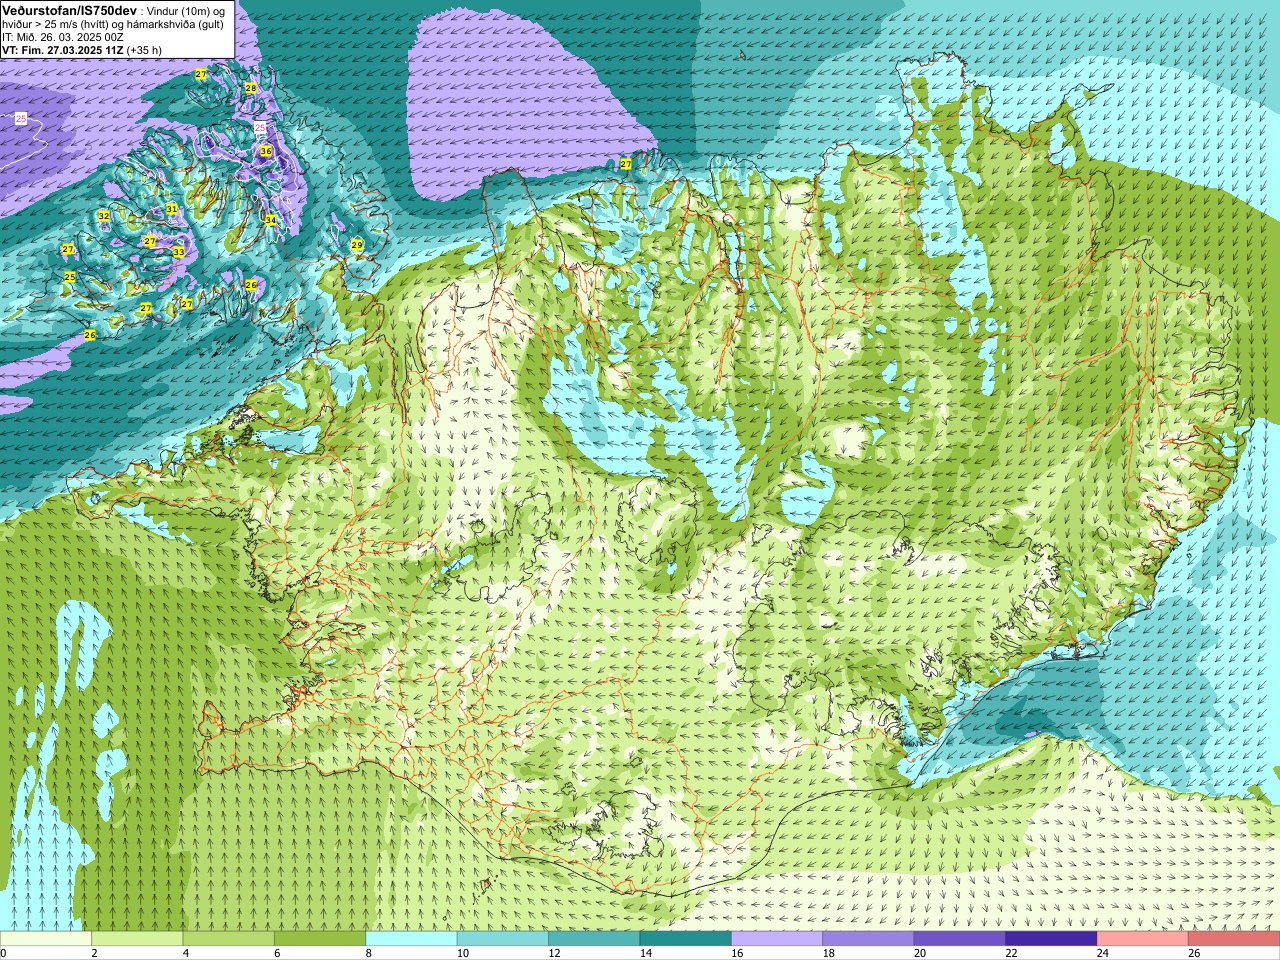Click the legend scale tick label 18
This screenshot has width=1280, height=960.
[x=828, y=953]
